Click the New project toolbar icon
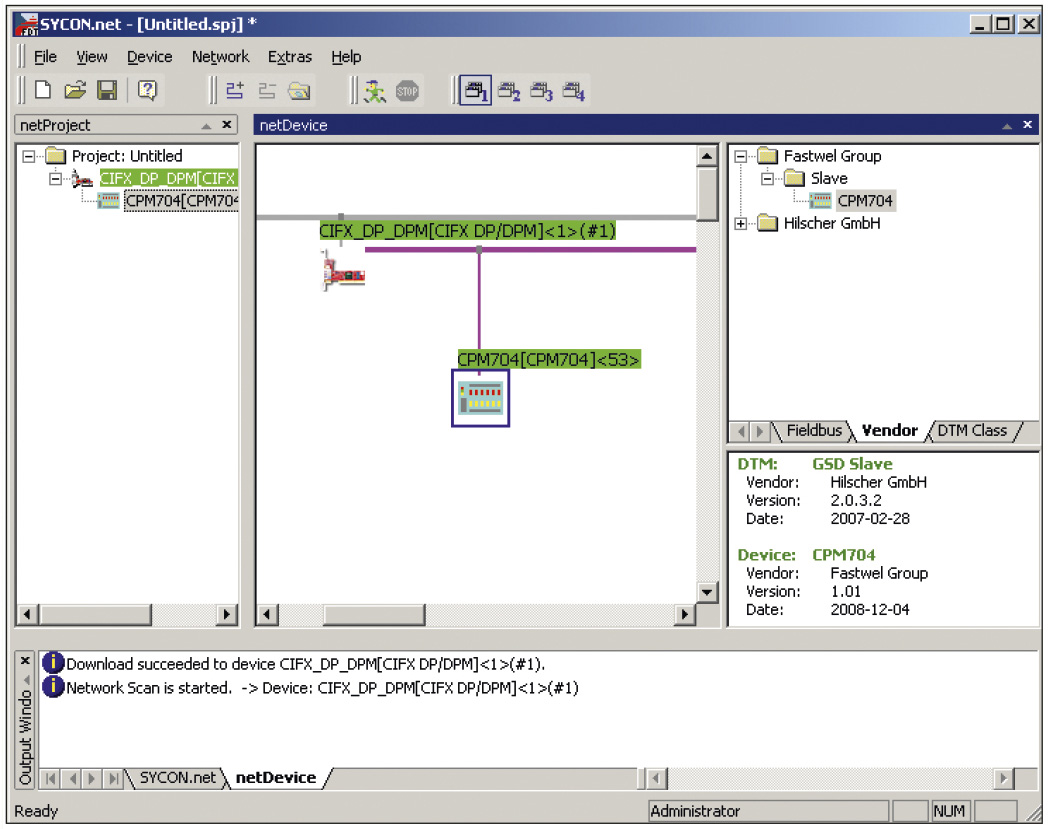The height and width of the screenshot is (829, 1048). tap(43, 90)
